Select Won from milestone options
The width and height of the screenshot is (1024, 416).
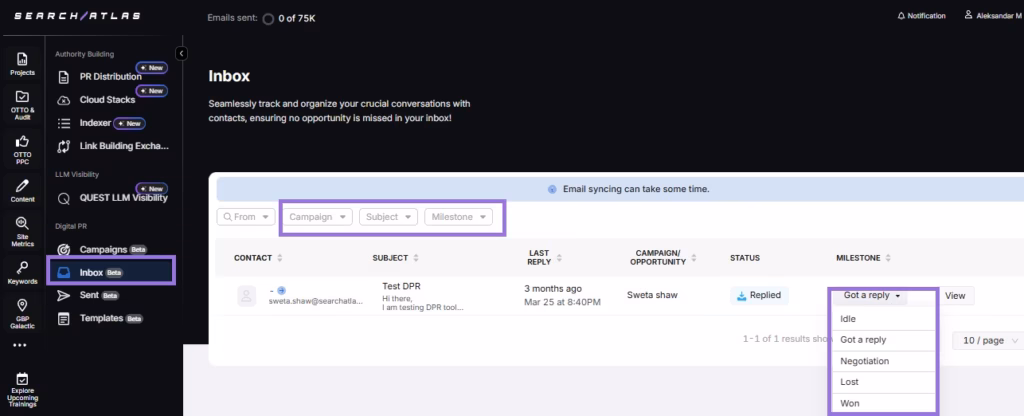click(850, 403)
